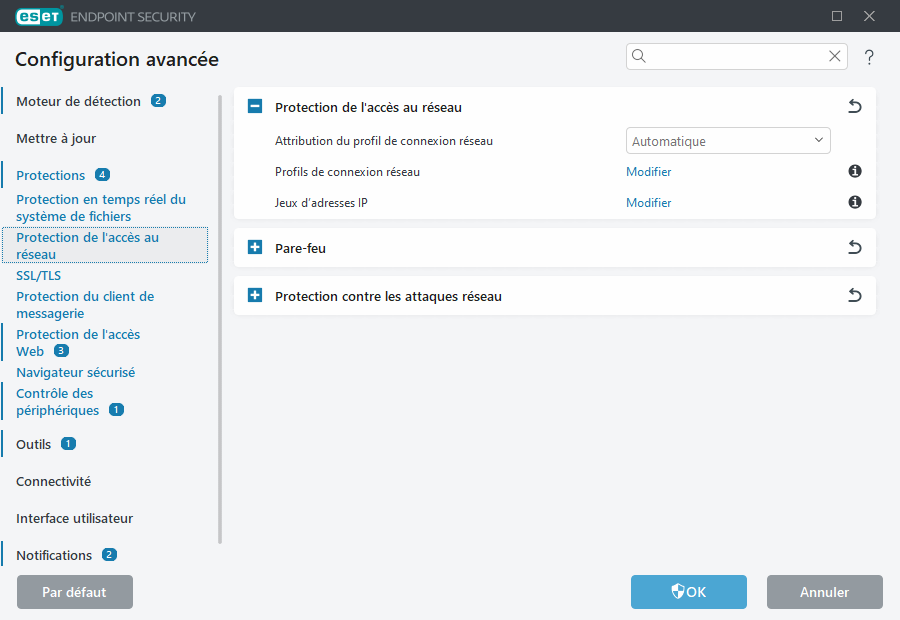Image resolution: width=900 pixels, height=620 pixels.
Task: Confirm changes with the OK button
Action: pyautogui.click(x=688, y=592)
